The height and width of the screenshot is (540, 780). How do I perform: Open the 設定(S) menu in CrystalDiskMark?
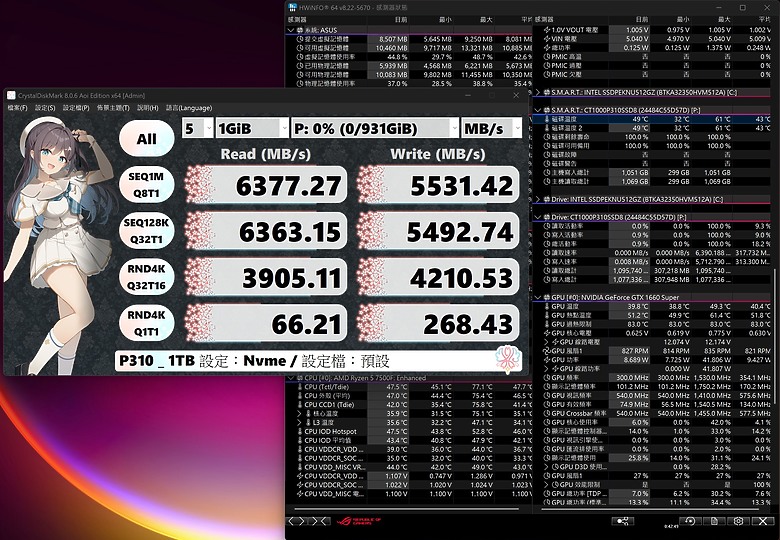click(45, 108)
